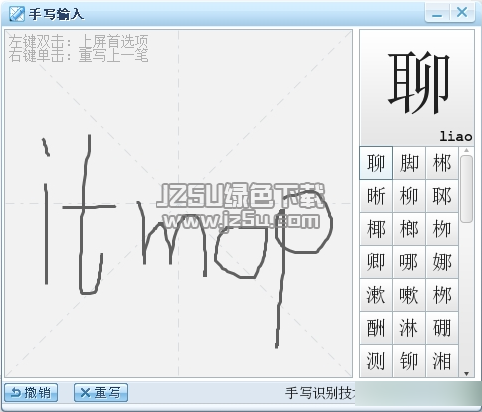Screen dimensions: 482x412
Task: Select candidate character 湘
Action: [442, 361]
